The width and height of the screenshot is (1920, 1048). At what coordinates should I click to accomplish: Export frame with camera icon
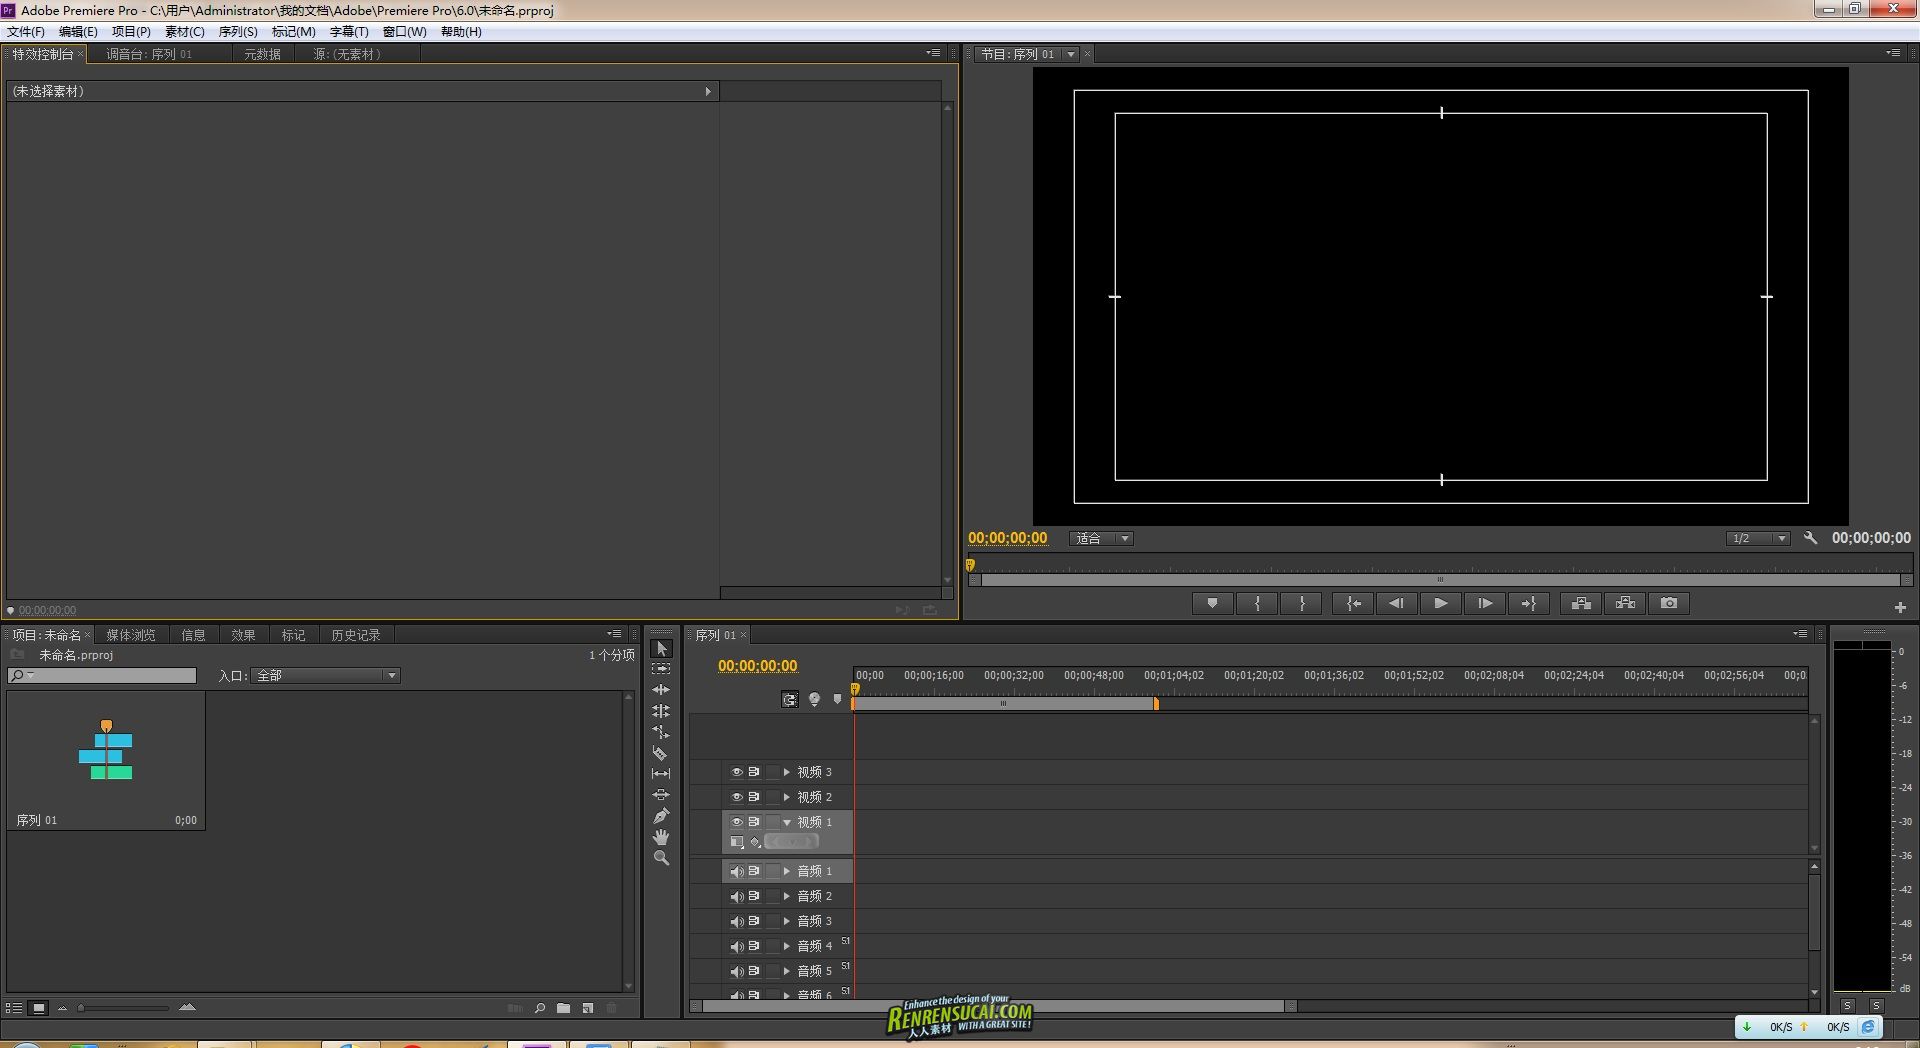[x=1669, y=603]
